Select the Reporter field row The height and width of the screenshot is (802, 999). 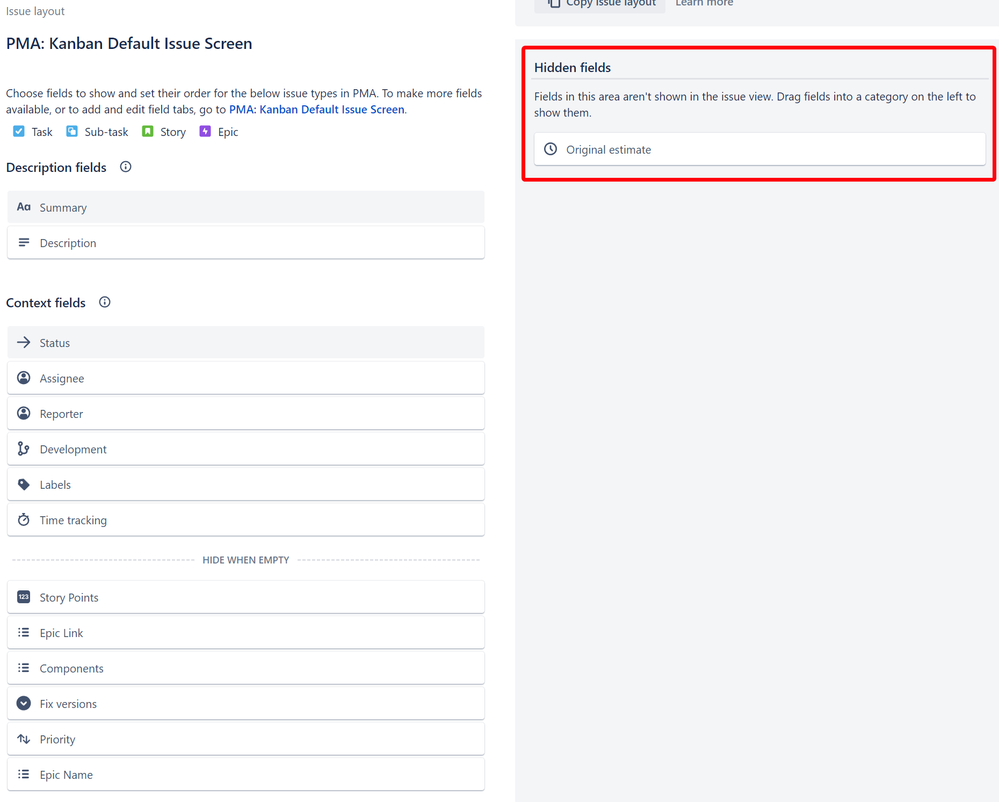coord(246,413)
